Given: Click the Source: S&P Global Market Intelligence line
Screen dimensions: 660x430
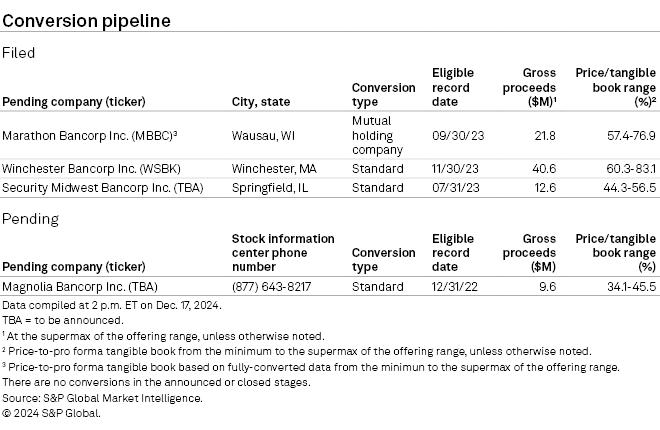Looking at the screenshot, I should (102, 398).
